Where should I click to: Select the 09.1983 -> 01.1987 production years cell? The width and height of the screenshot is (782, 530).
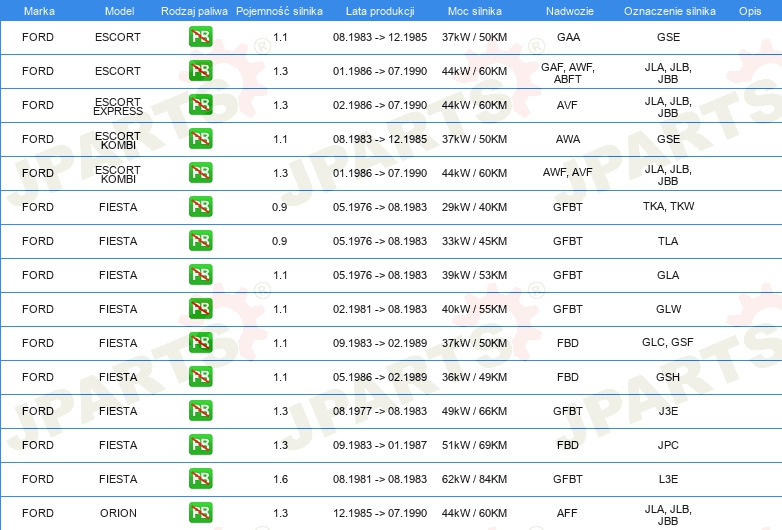coord(380,445)
